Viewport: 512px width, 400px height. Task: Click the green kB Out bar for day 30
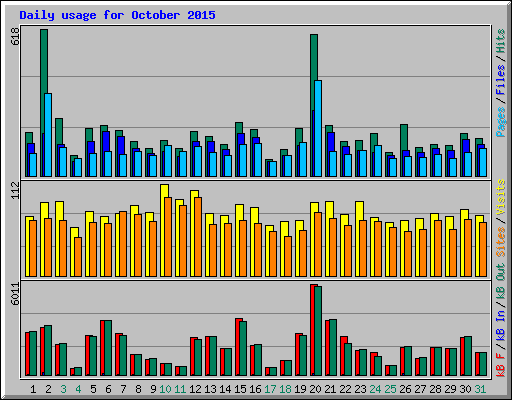coord(468,356)
